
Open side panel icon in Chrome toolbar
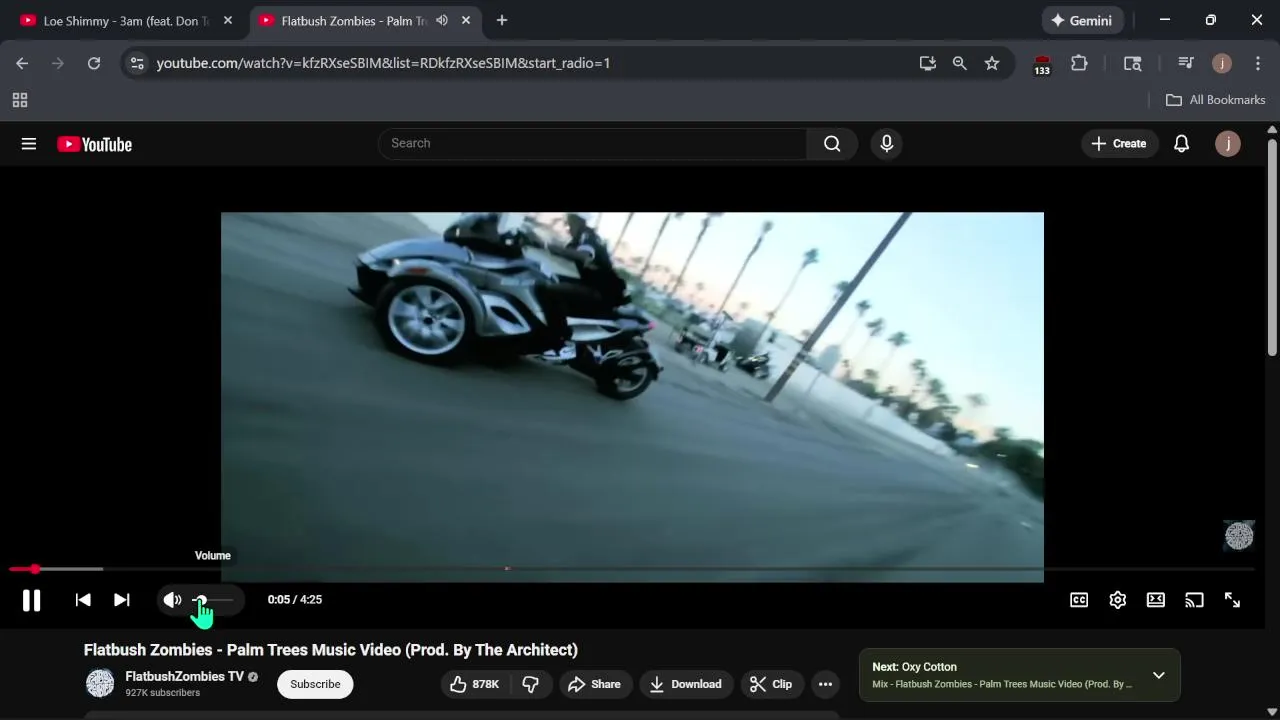tap(1133, 63)
